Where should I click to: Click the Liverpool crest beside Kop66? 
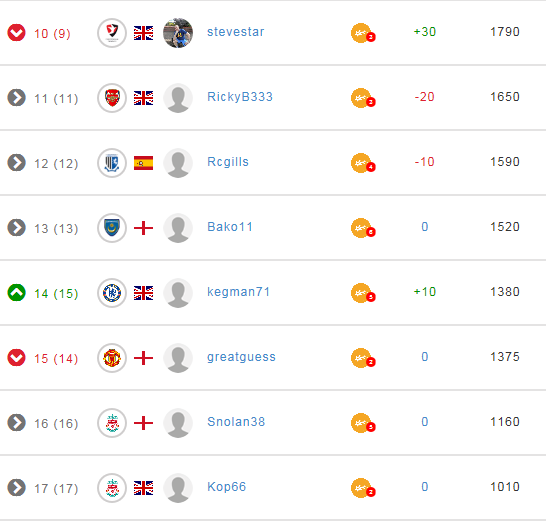(x=112, y=488)
